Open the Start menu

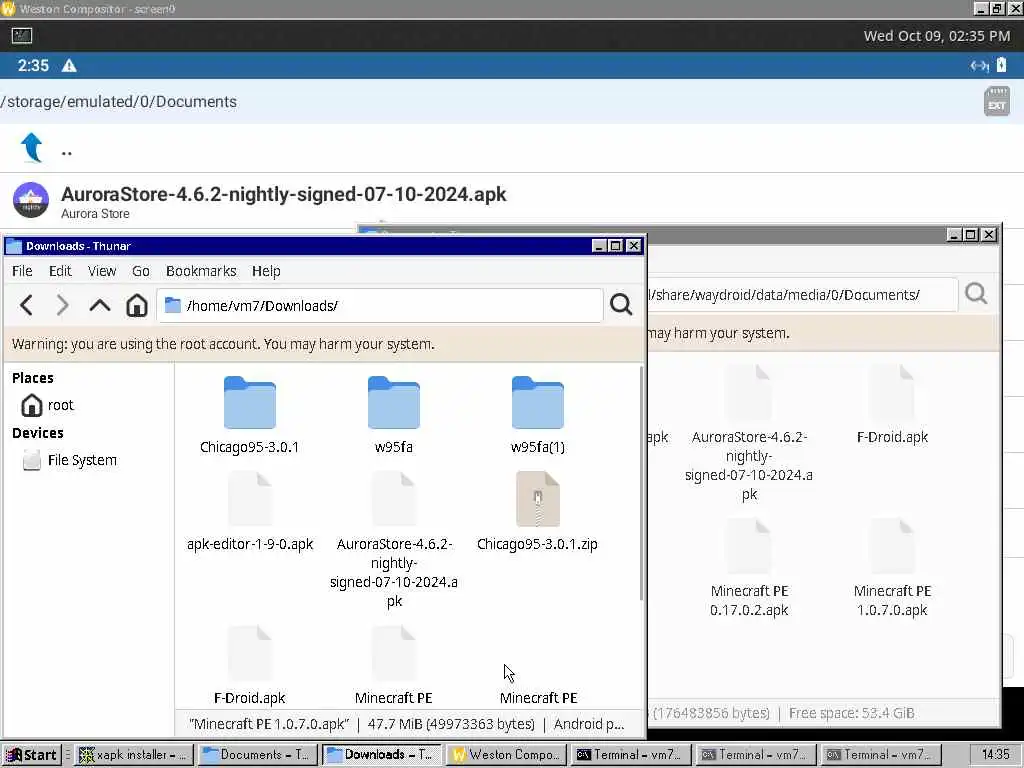[31, 755]
